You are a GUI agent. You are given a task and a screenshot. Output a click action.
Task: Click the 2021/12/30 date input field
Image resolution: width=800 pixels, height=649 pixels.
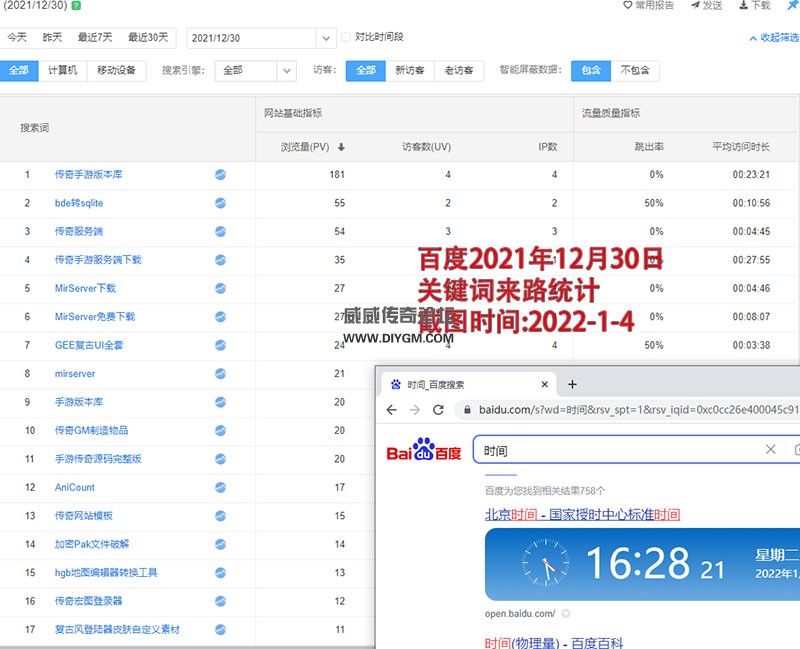pos(252,38)
